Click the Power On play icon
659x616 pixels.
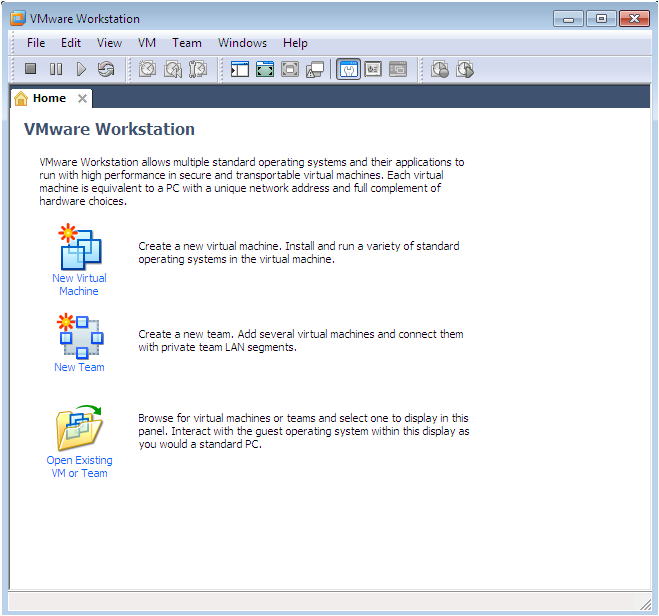click(81, 69)
